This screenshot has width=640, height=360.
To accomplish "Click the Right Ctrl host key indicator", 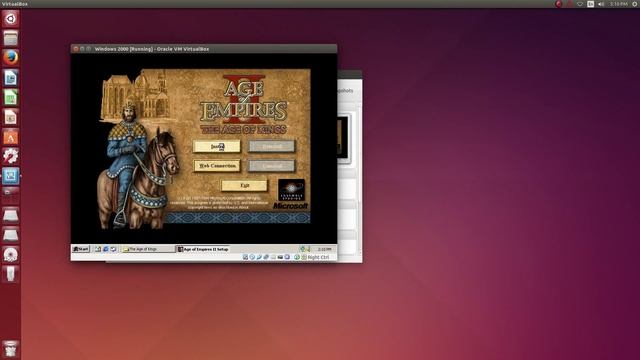I will (318, 257).
